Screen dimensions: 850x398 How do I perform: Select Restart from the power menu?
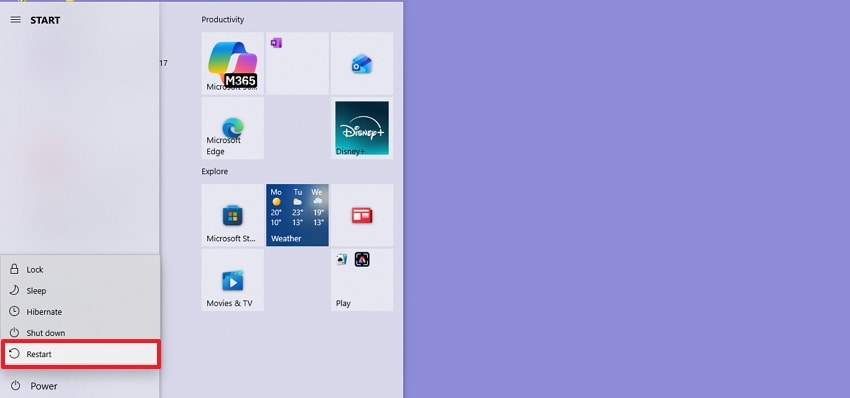80,354
